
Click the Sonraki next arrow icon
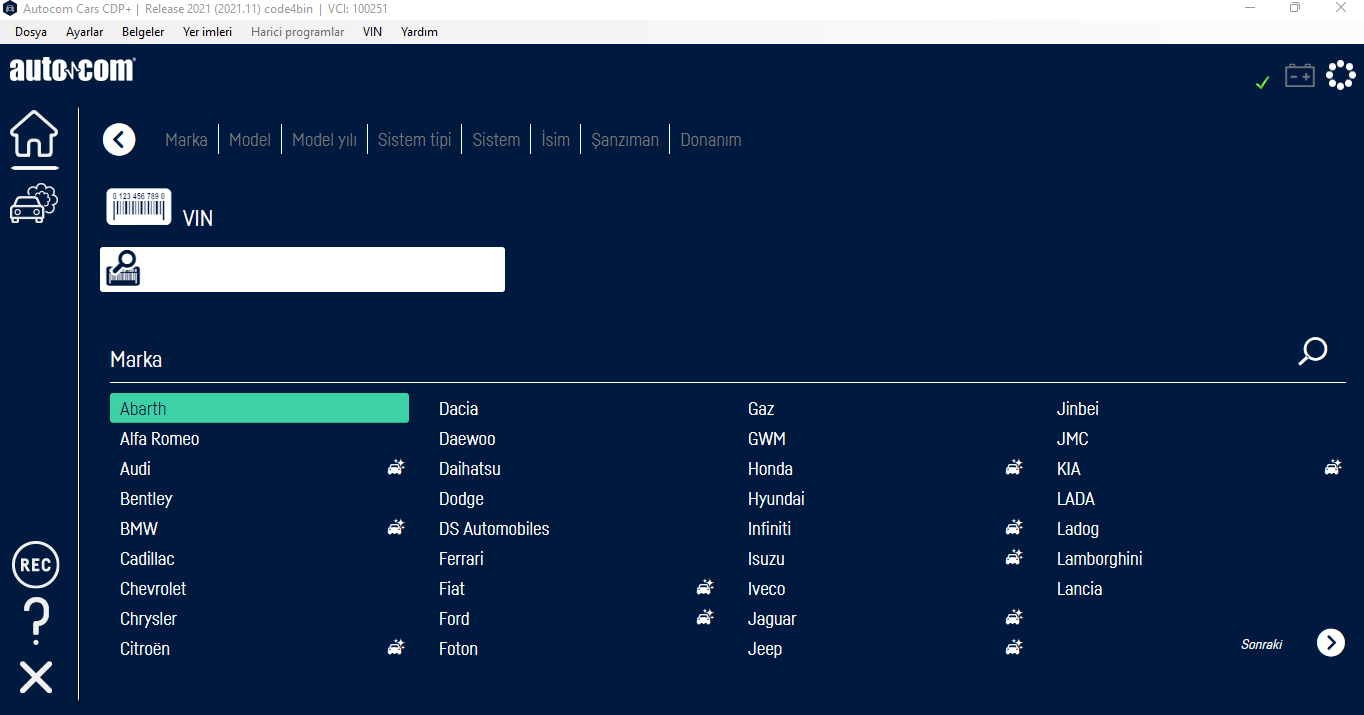1331,642
